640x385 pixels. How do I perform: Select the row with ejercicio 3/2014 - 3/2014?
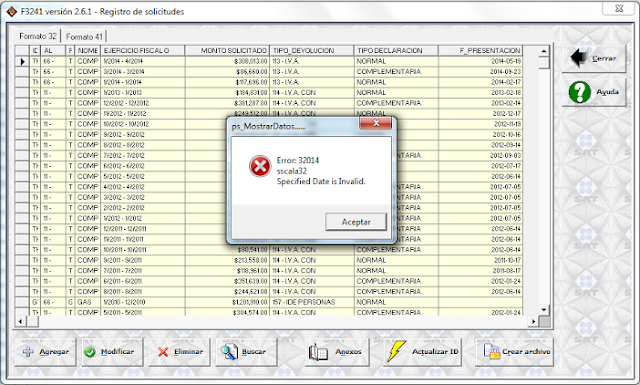[x=269, y=71]
